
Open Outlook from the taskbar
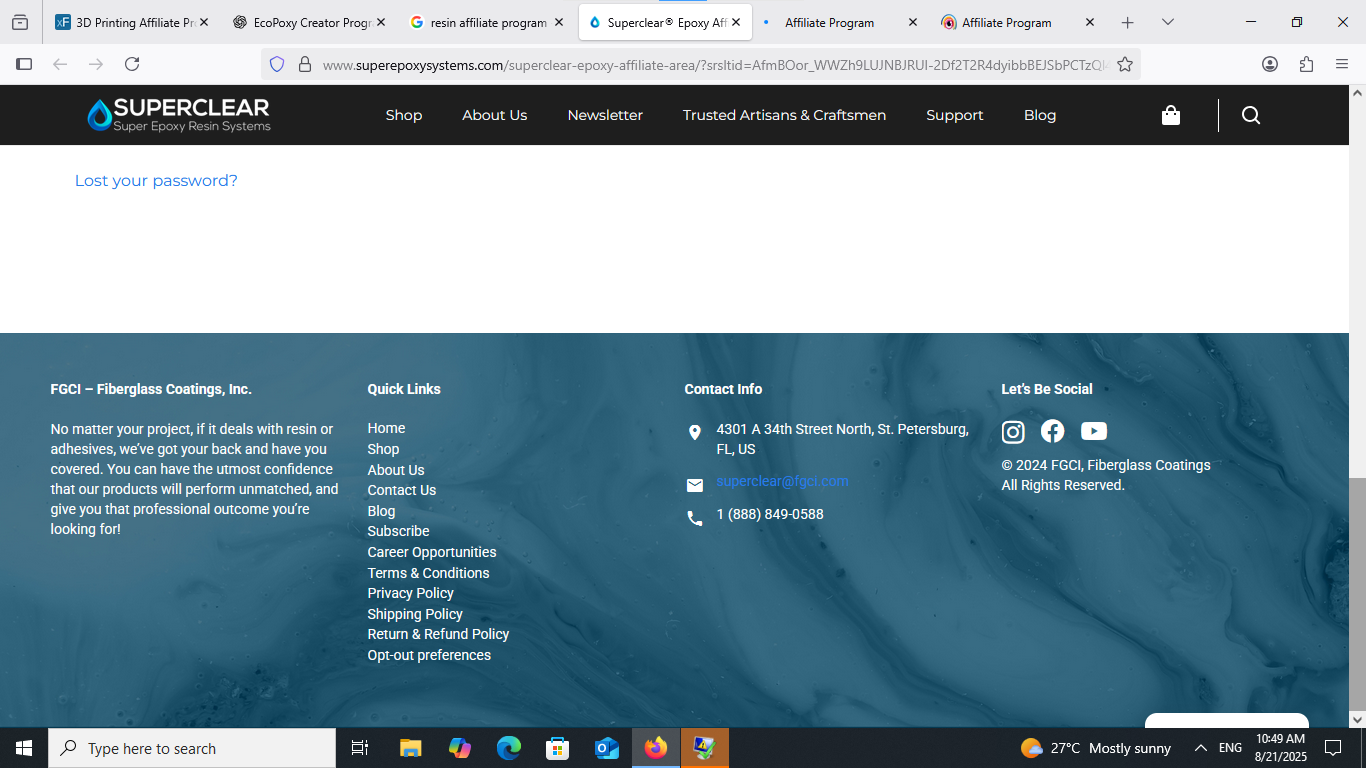tap(607, 748)
